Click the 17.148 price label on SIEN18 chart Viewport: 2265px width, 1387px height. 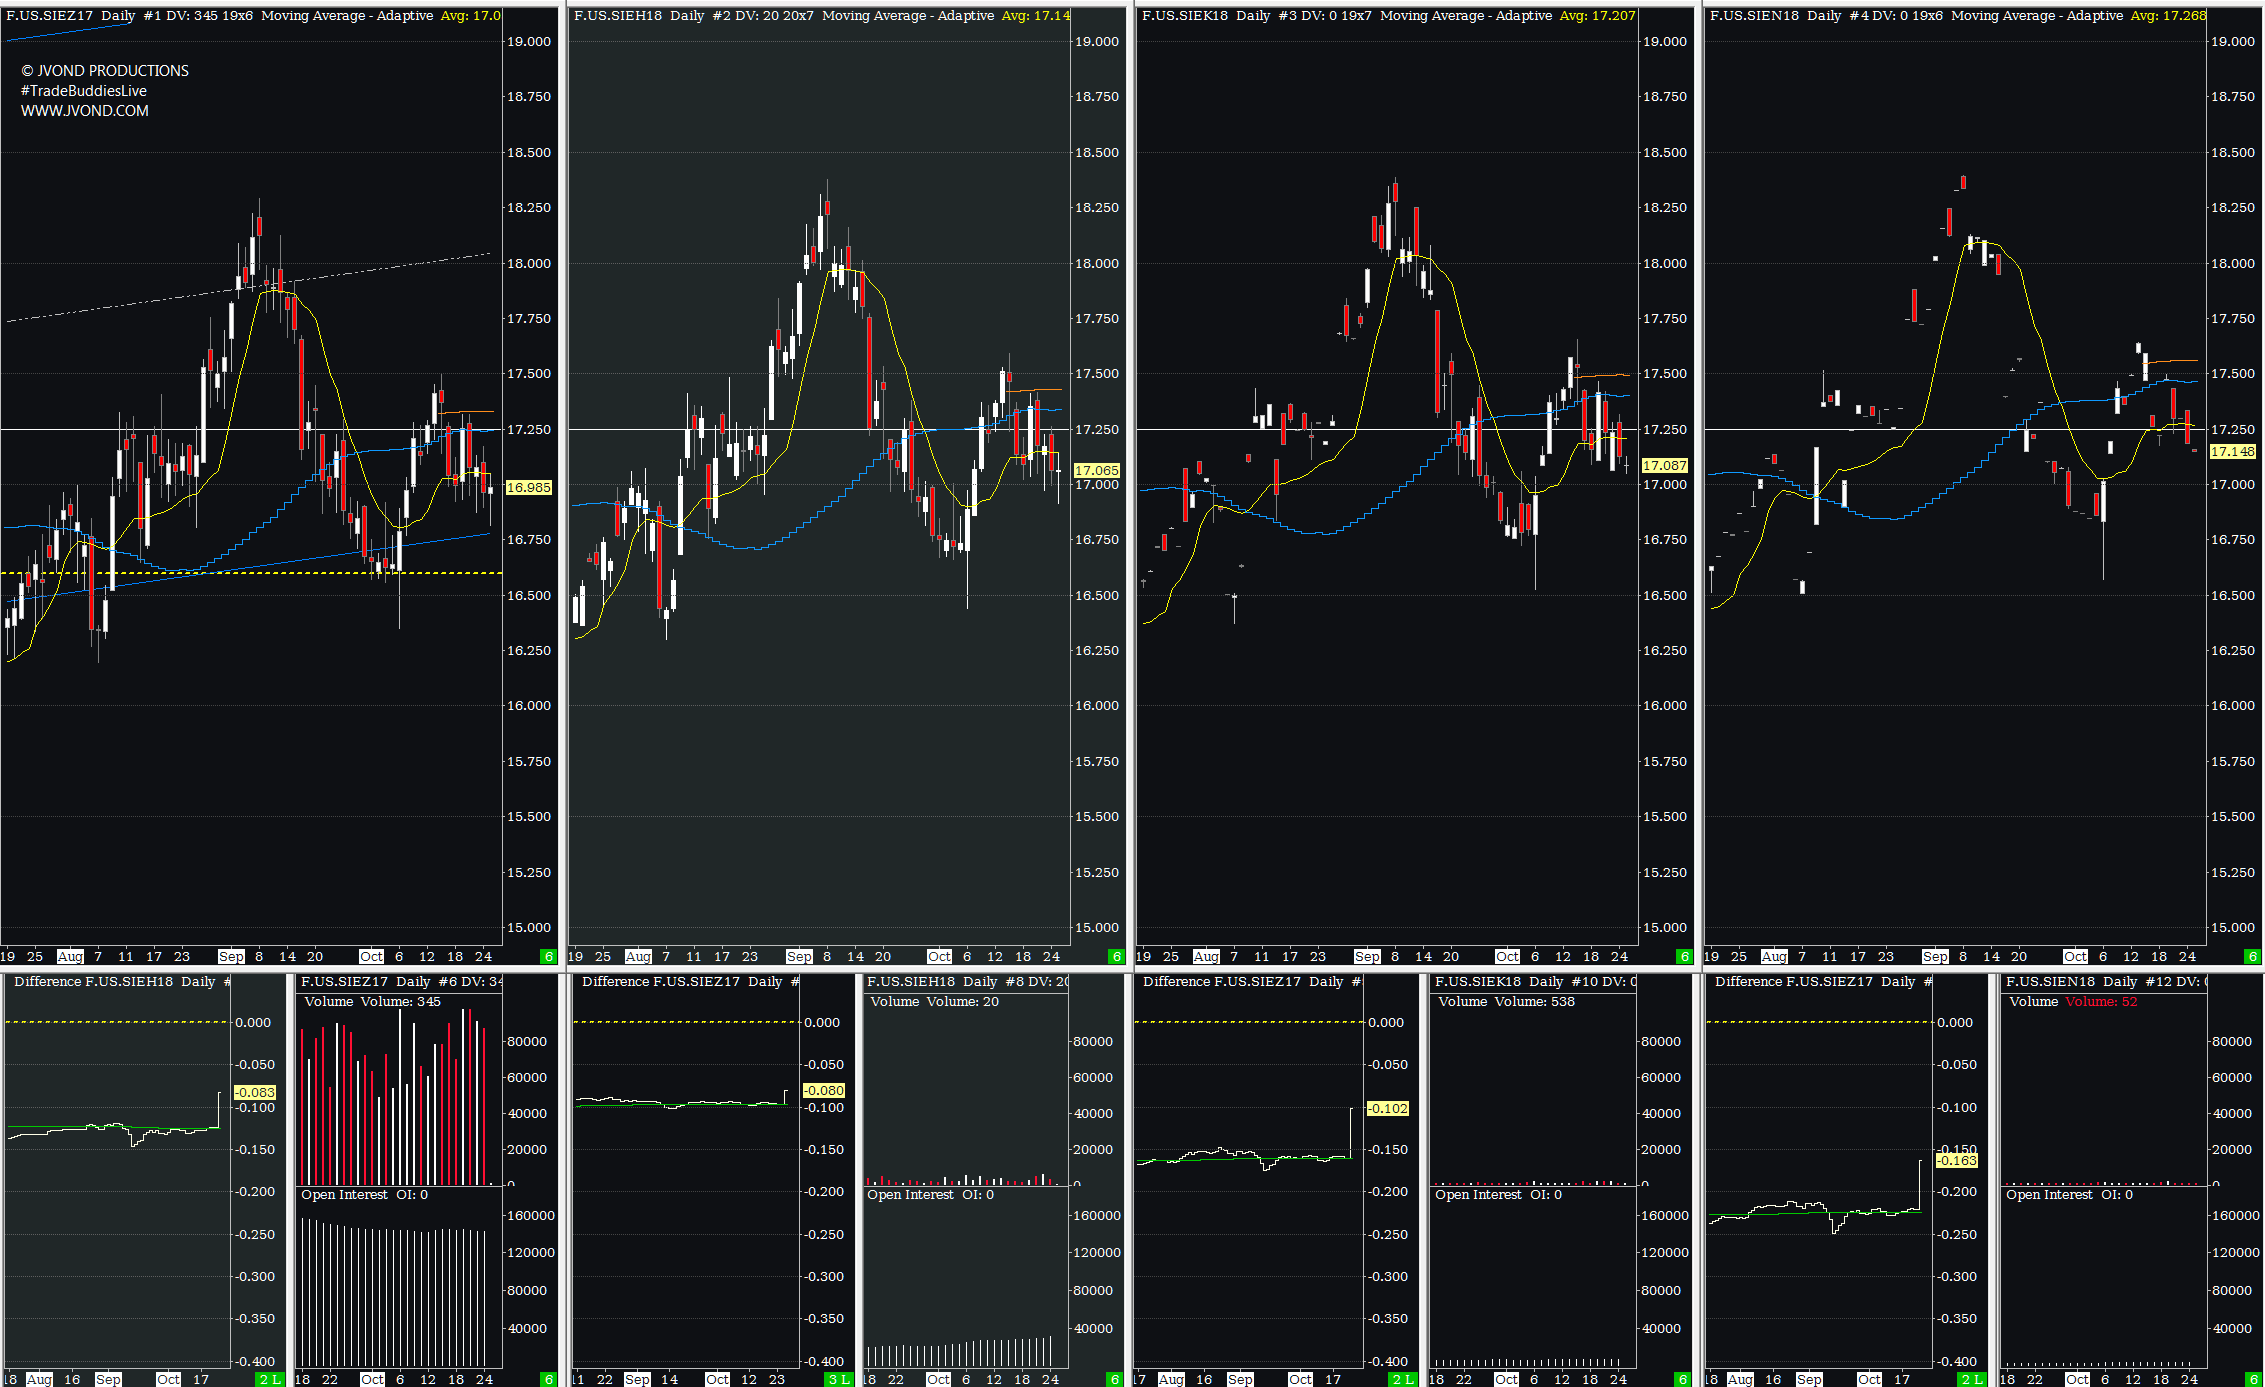tap(2232, 452)
